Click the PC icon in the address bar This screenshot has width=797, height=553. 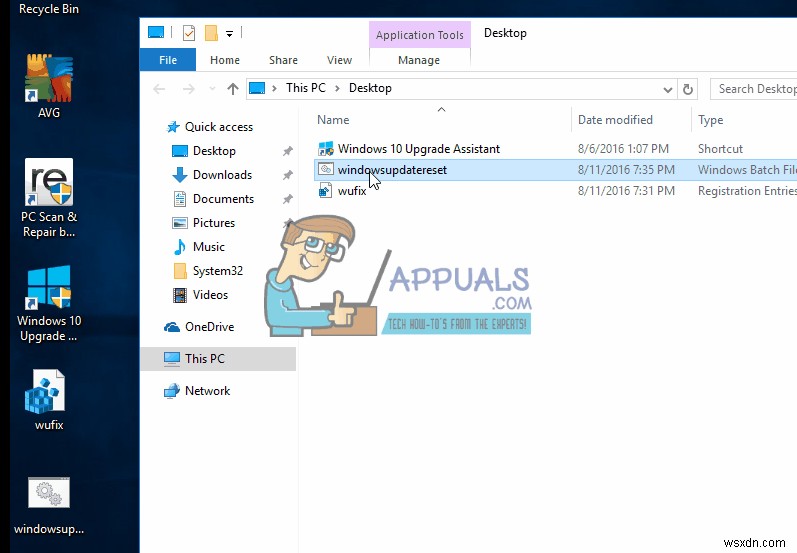pyautogui.click(x=257, y=88)
